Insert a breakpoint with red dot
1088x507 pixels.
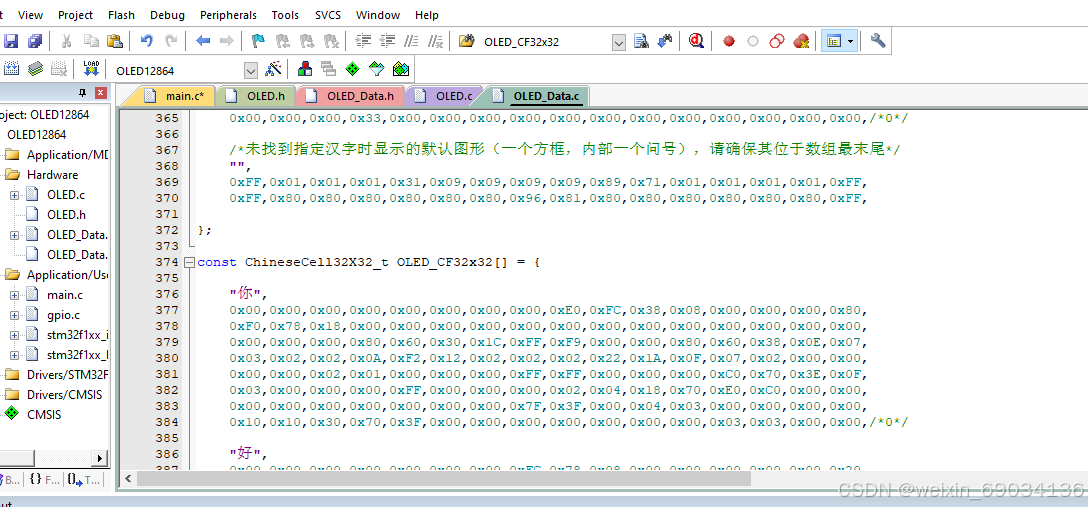[729, 42]
